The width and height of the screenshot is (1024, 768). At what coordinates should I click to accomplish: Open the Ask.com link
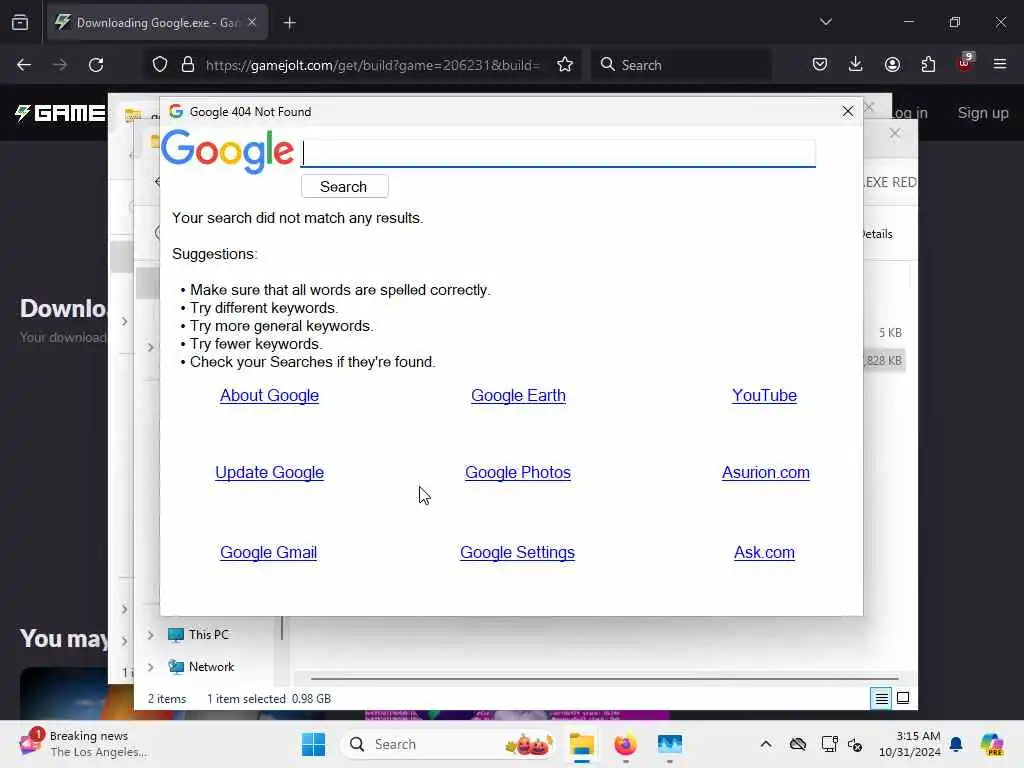pos(764,552)
